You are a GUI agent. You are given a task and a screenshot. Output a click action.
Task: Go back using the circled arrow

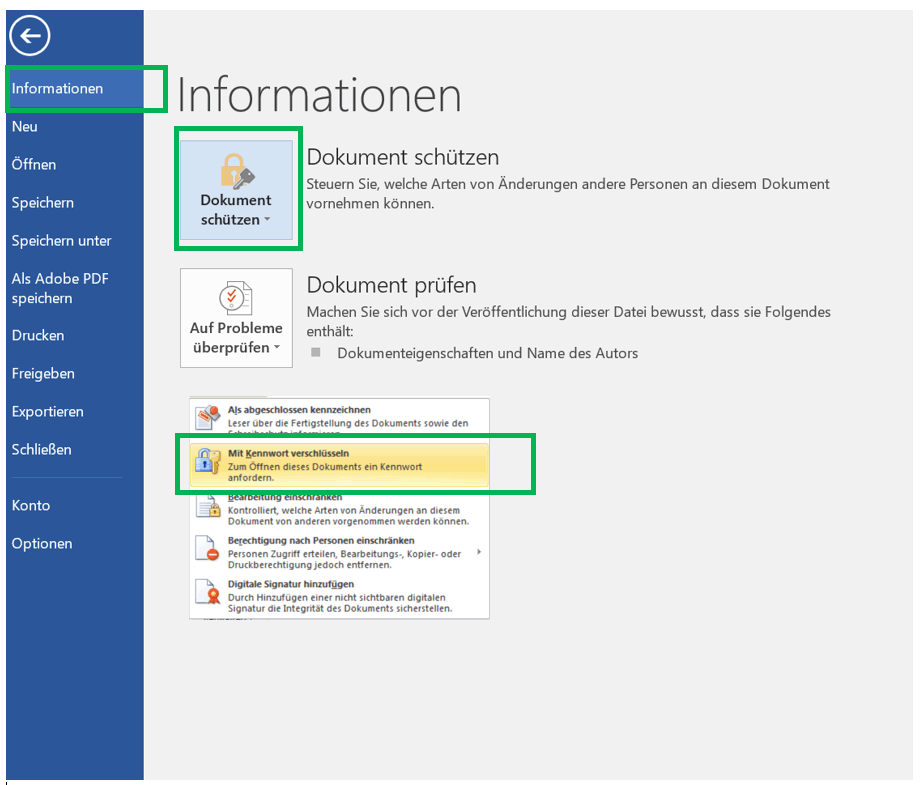pos(29,36)
